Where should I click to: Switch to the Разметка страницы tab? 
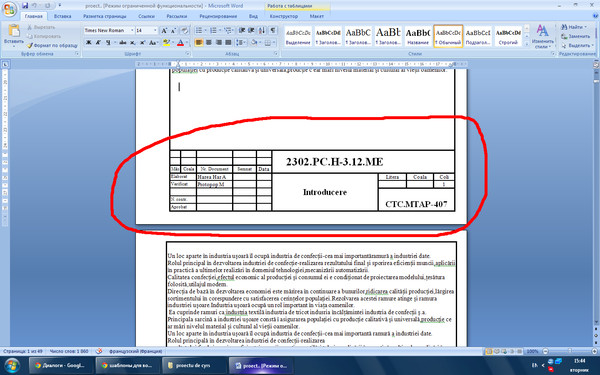[104, 16]
